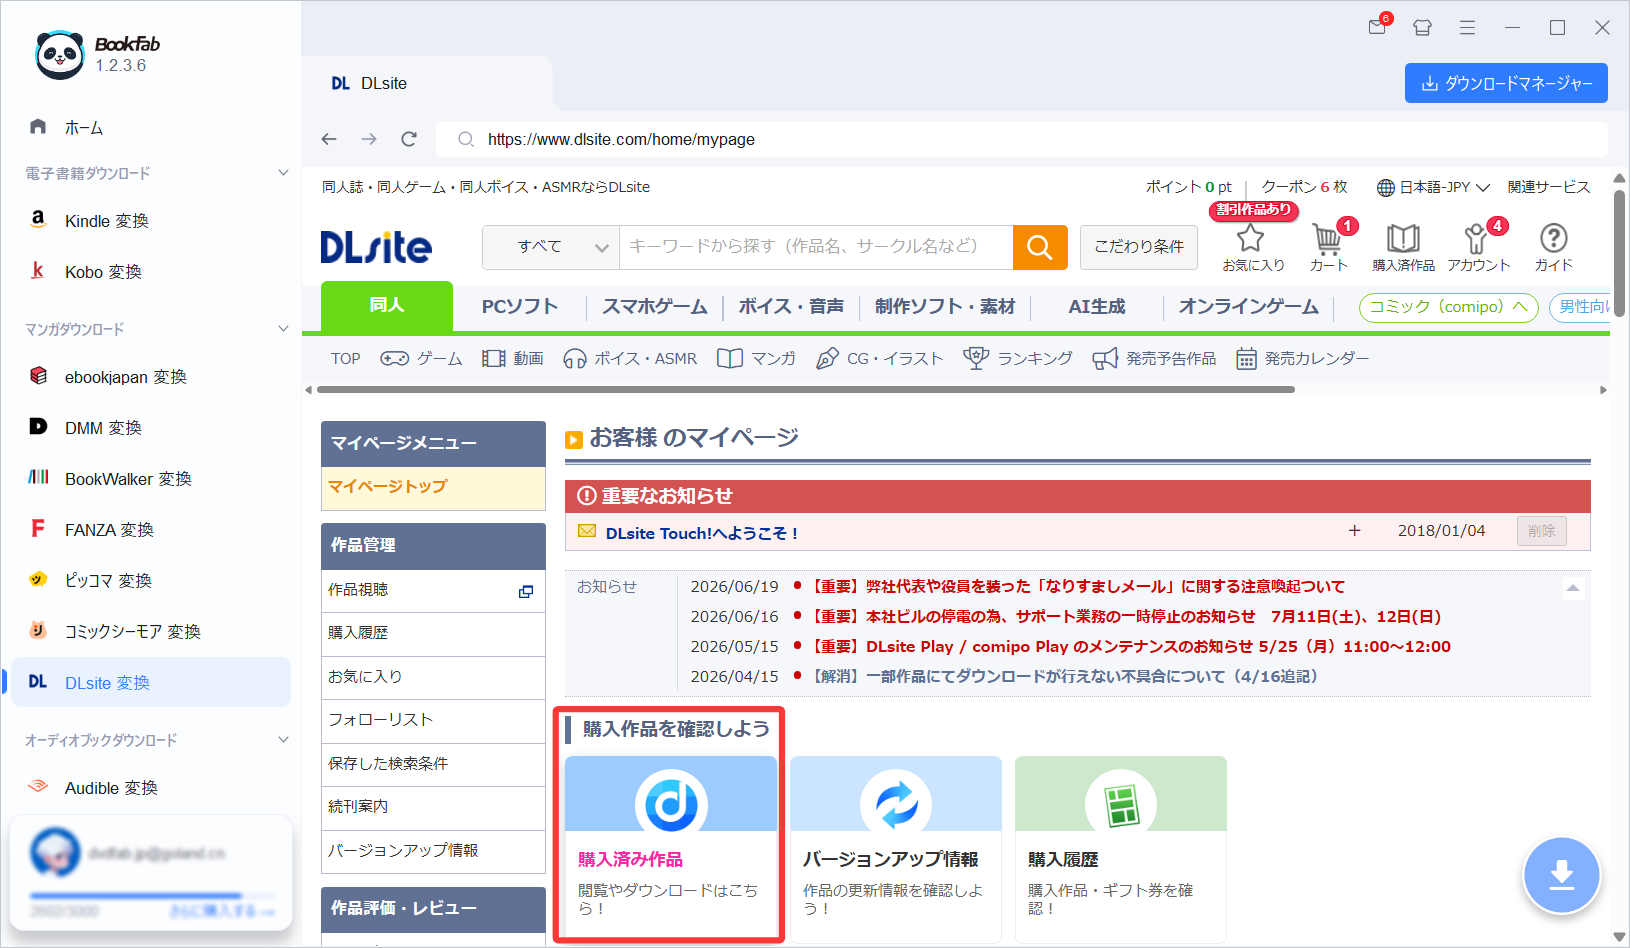Click the orange search magnifier button
The image size is (1630, 948).
click(x=1040, y=247)
